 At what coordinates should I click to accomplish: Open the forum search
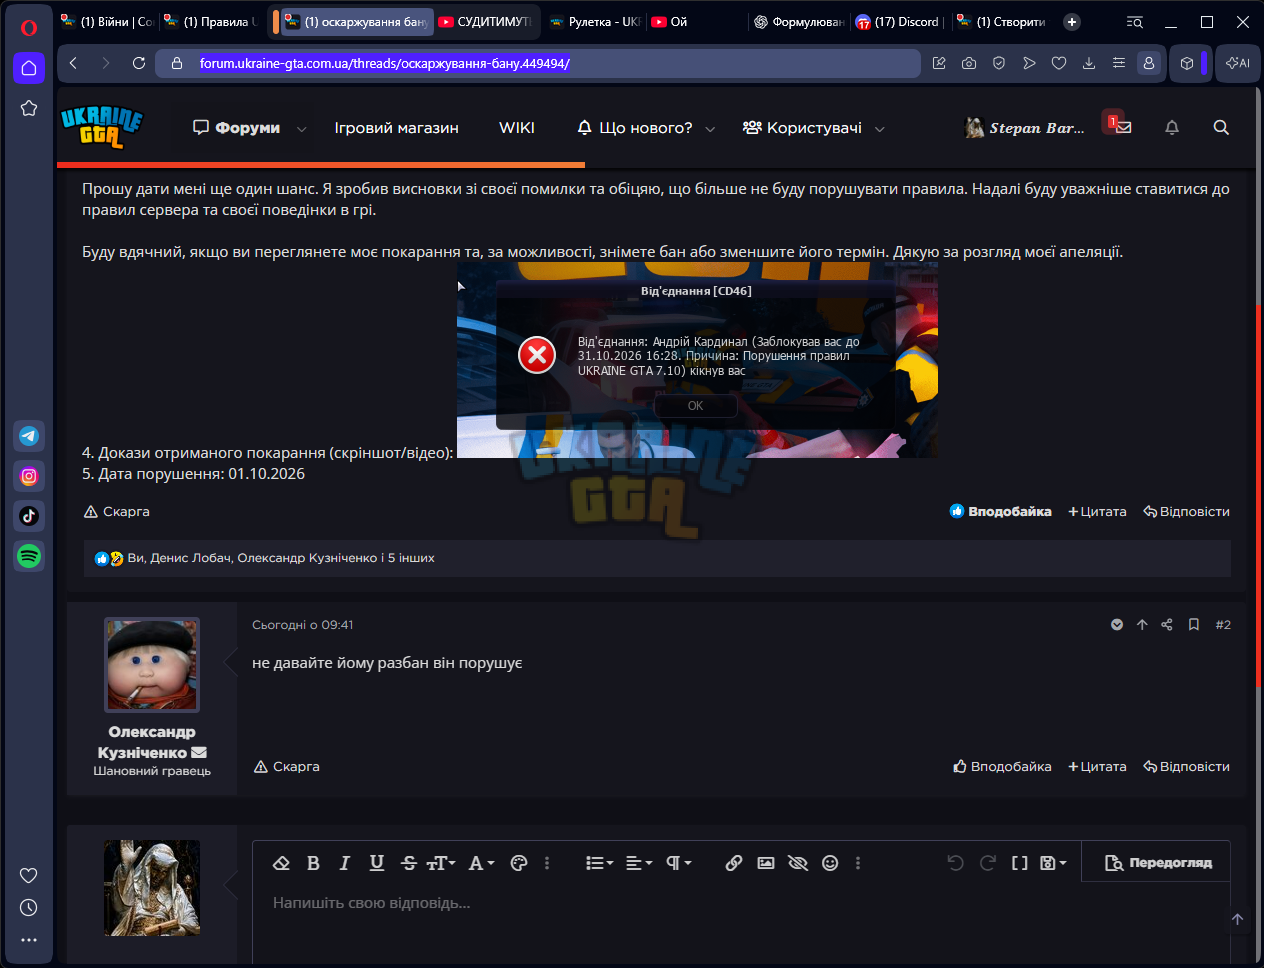click(1221, 127)
